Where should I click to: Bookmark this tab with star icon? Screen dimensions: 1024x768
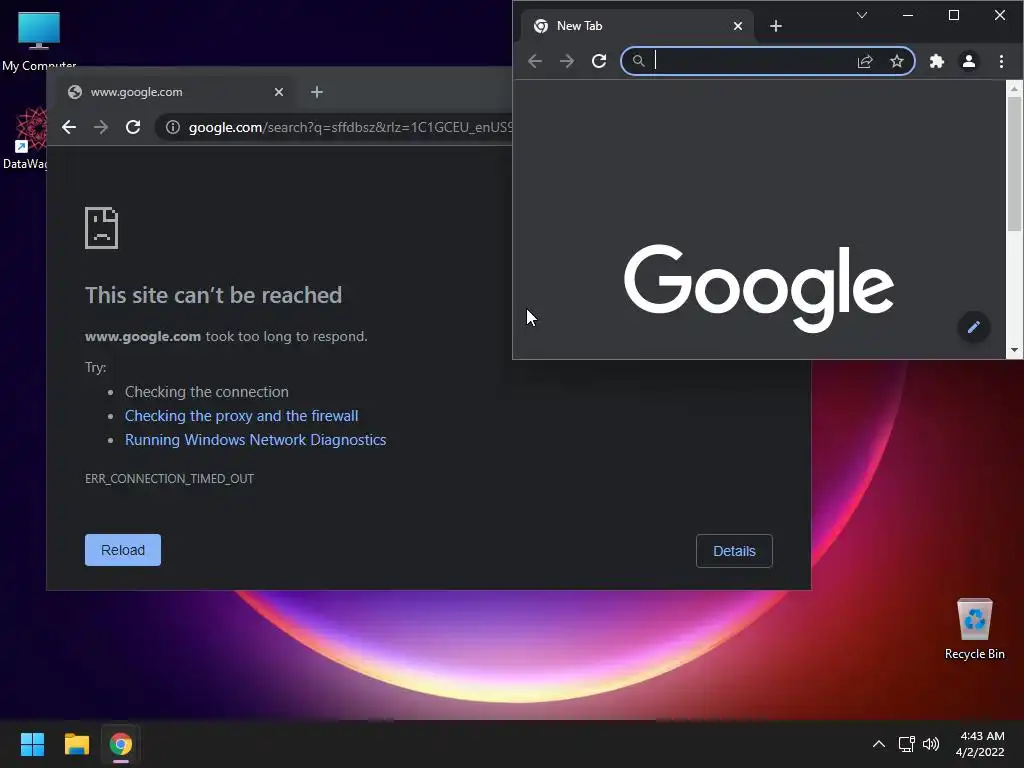click(897, 61)
